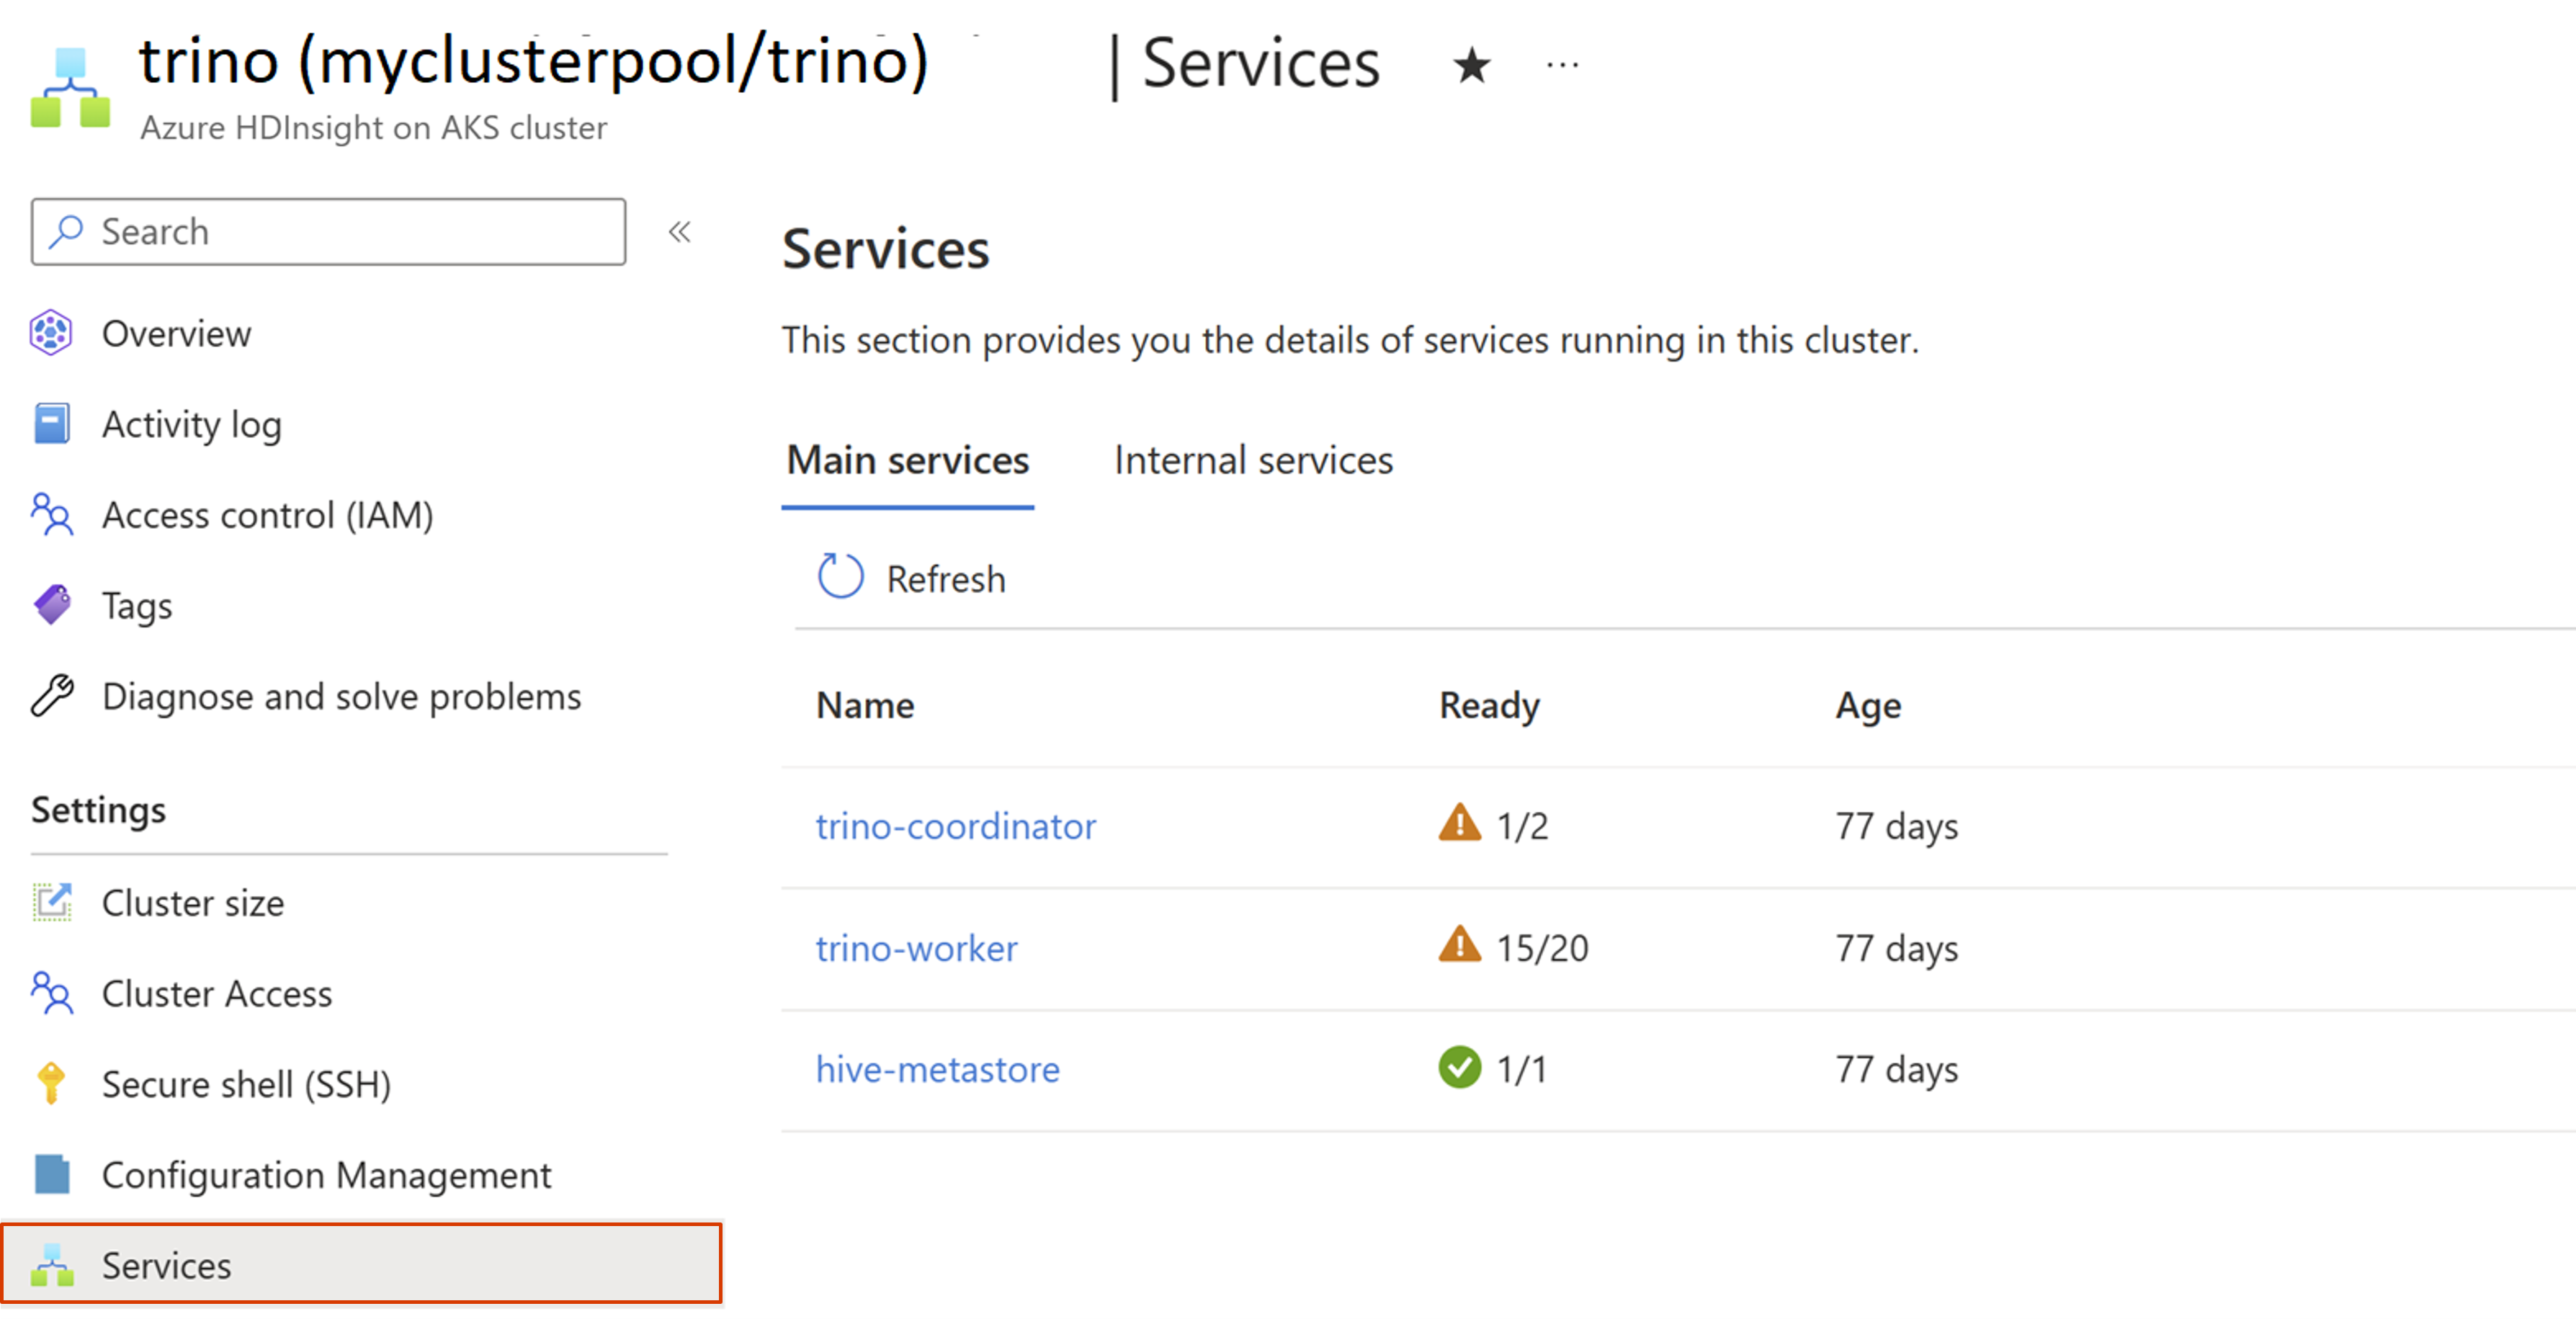Viewport: 2576px width, 1319px height.
Task: Collapse the sidebar with double chevron
Action: click(680, 232)
